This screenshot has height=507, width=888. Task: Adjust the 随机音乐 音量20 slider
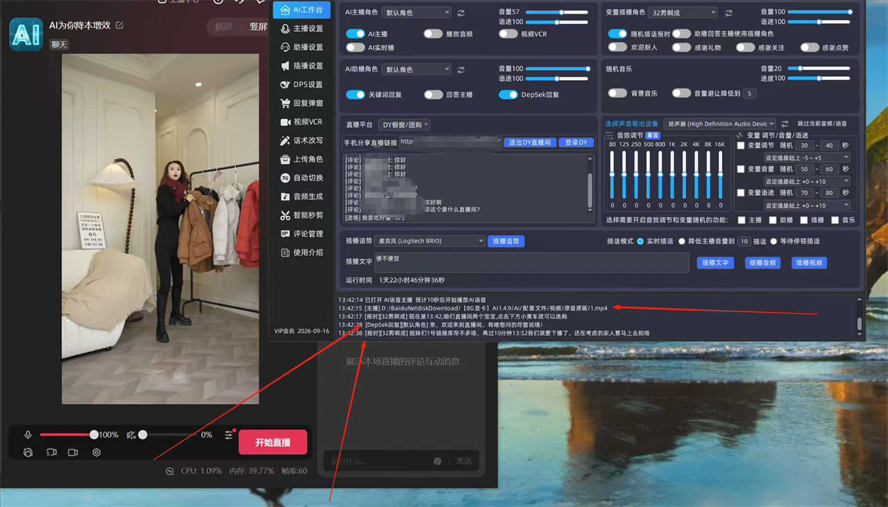point(819,69)
